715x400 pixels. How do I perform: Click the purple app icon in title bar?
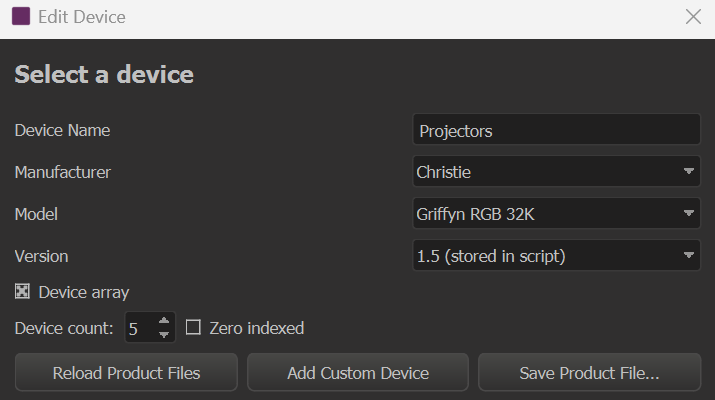[20, 17]
